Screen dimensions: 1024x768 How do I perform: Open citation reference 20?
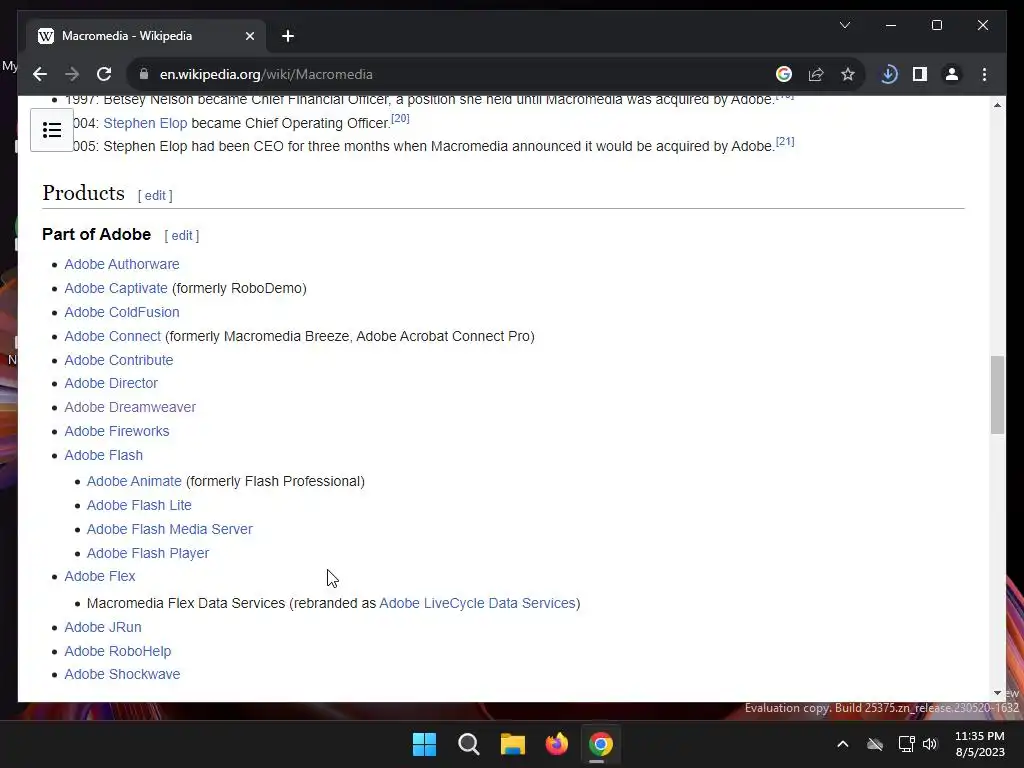(x=400, y=118)
